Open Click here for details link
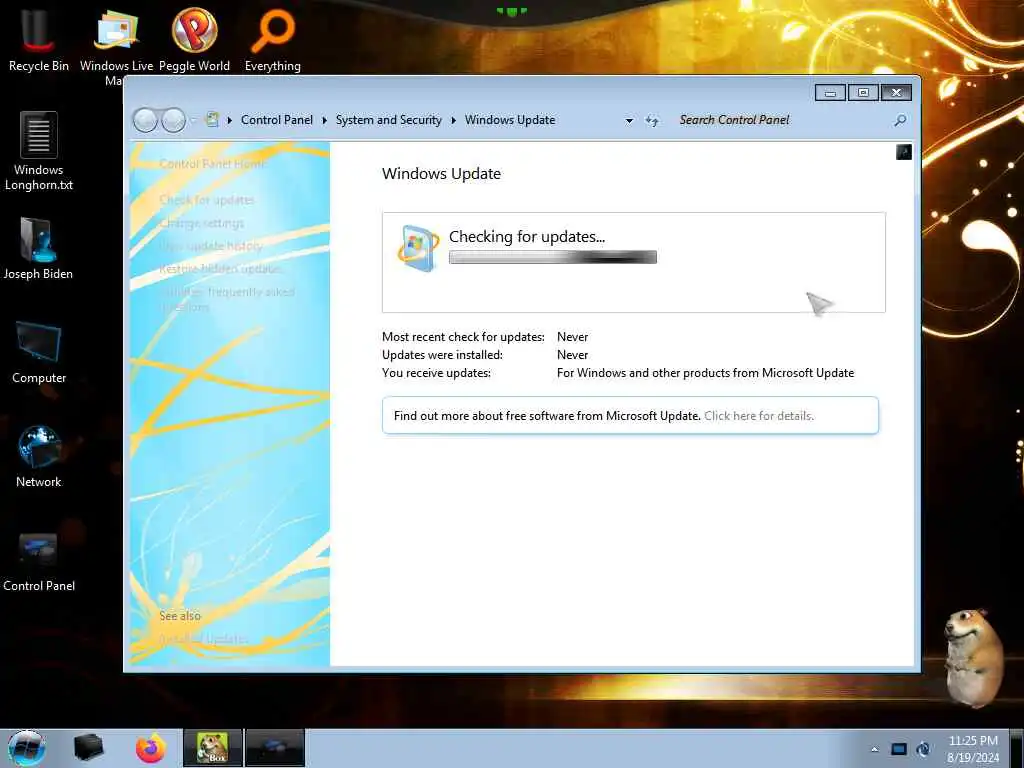Viewport: 1024px width, 768px height. coord(759,416)
